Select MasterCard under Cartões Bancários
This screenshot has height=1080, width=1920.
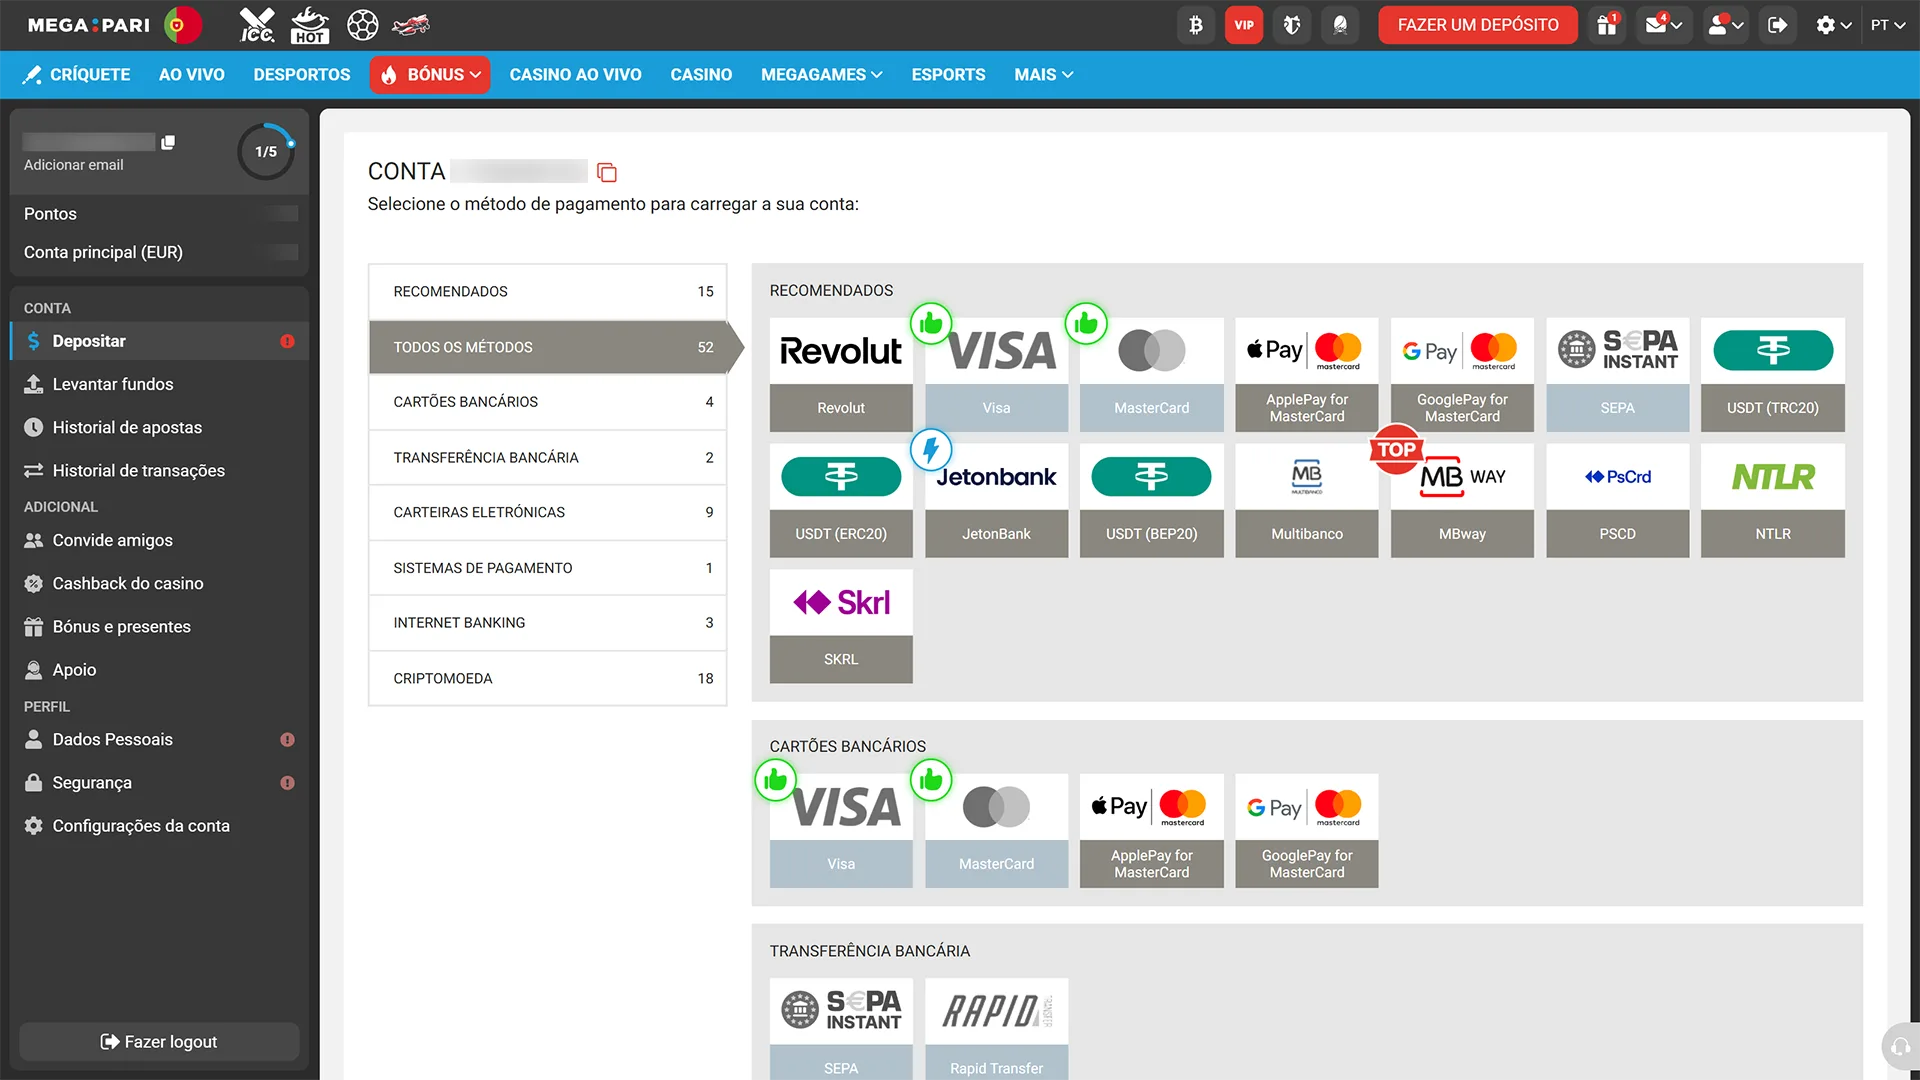(996, 831)
